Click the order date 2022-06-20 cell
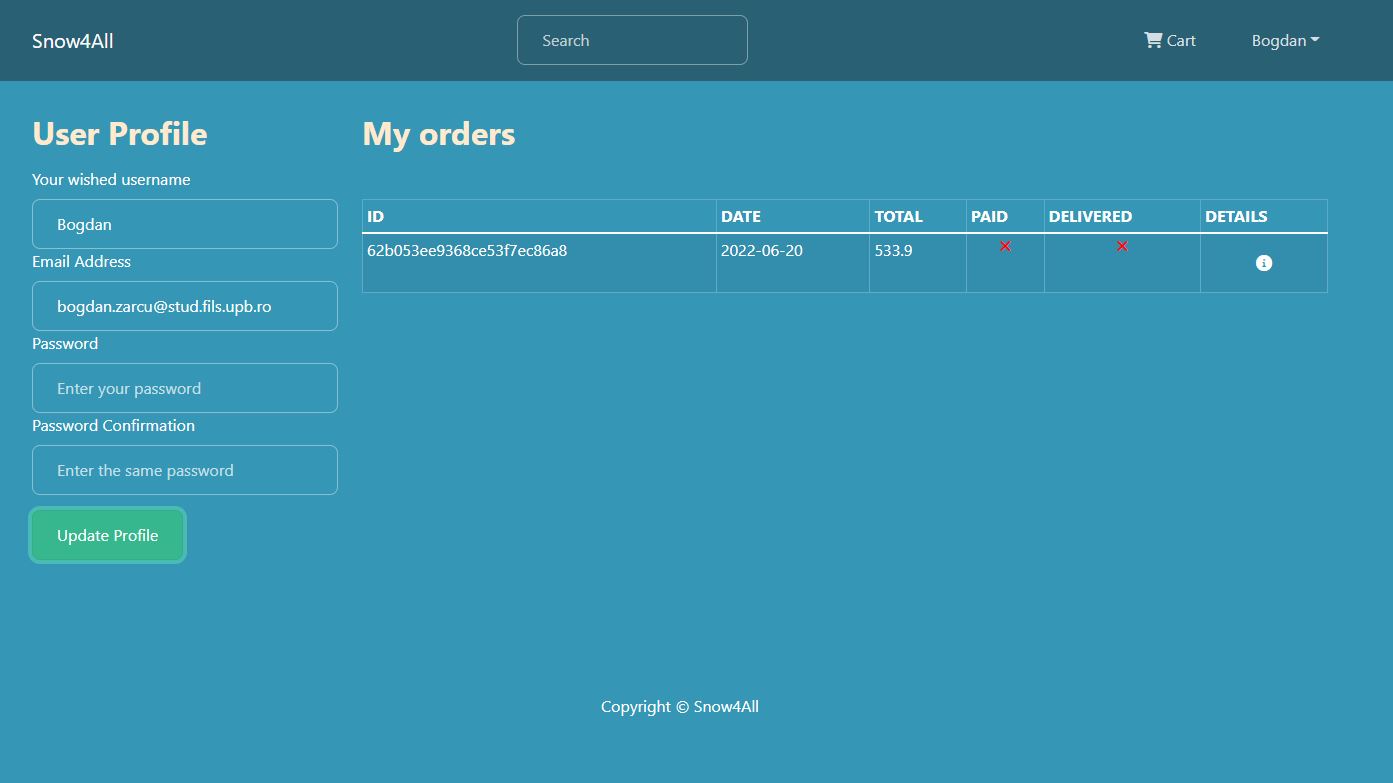This screenshot has width=1393, height=783. tap(762, 250)
